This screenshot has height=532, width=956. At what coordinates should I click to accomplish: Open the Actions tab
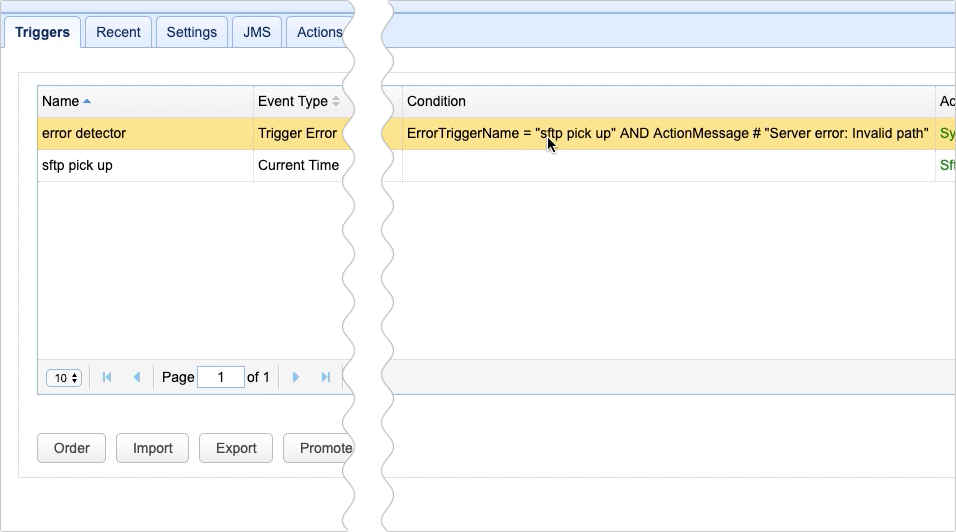coord(318,32)
